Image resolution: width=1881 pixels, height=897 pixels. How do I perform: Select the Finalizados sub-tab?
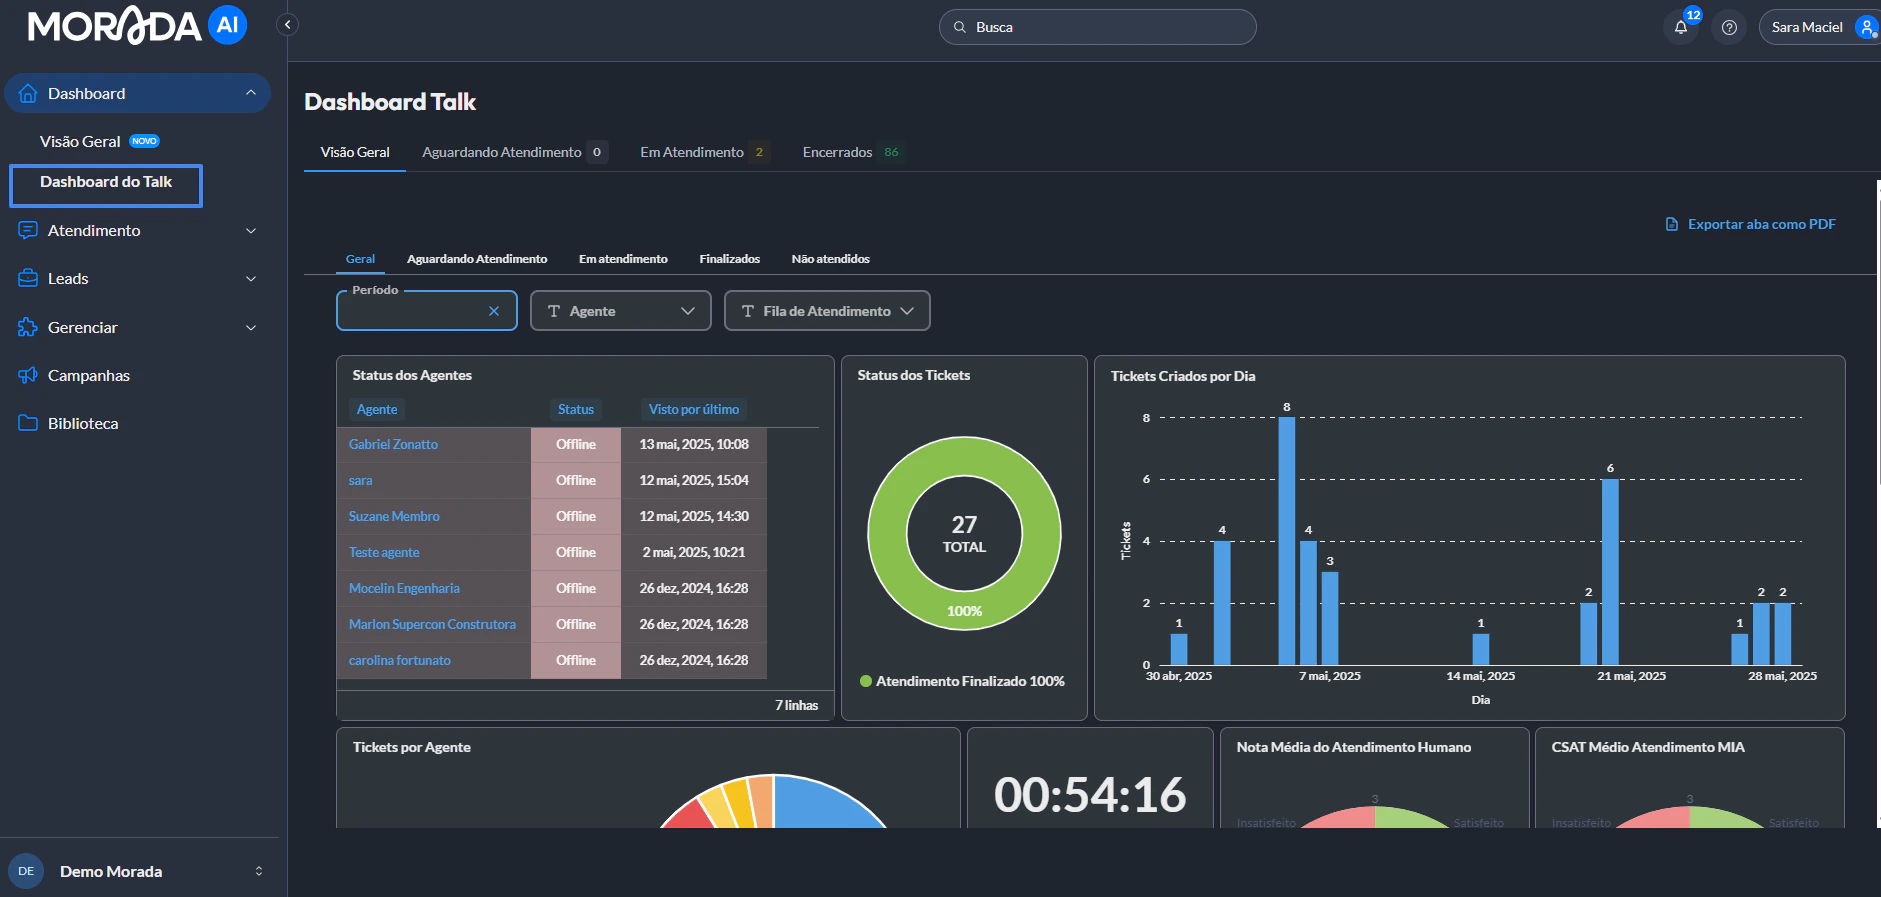click(x=729, y=259)
